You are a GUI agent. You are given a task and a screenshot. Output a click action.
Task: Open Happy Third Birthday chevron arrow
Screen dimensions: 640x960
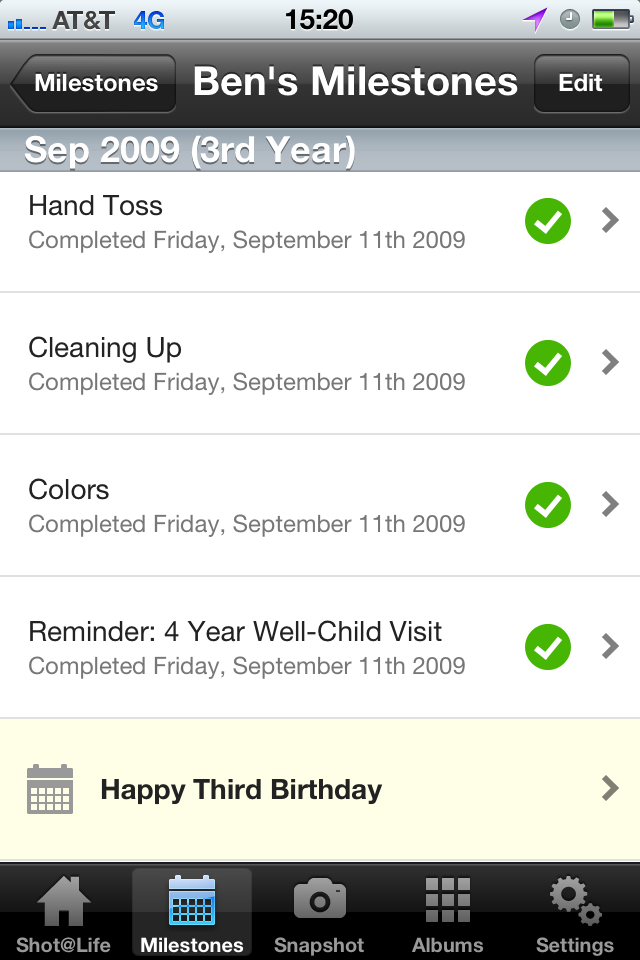[x=610, y=789]
